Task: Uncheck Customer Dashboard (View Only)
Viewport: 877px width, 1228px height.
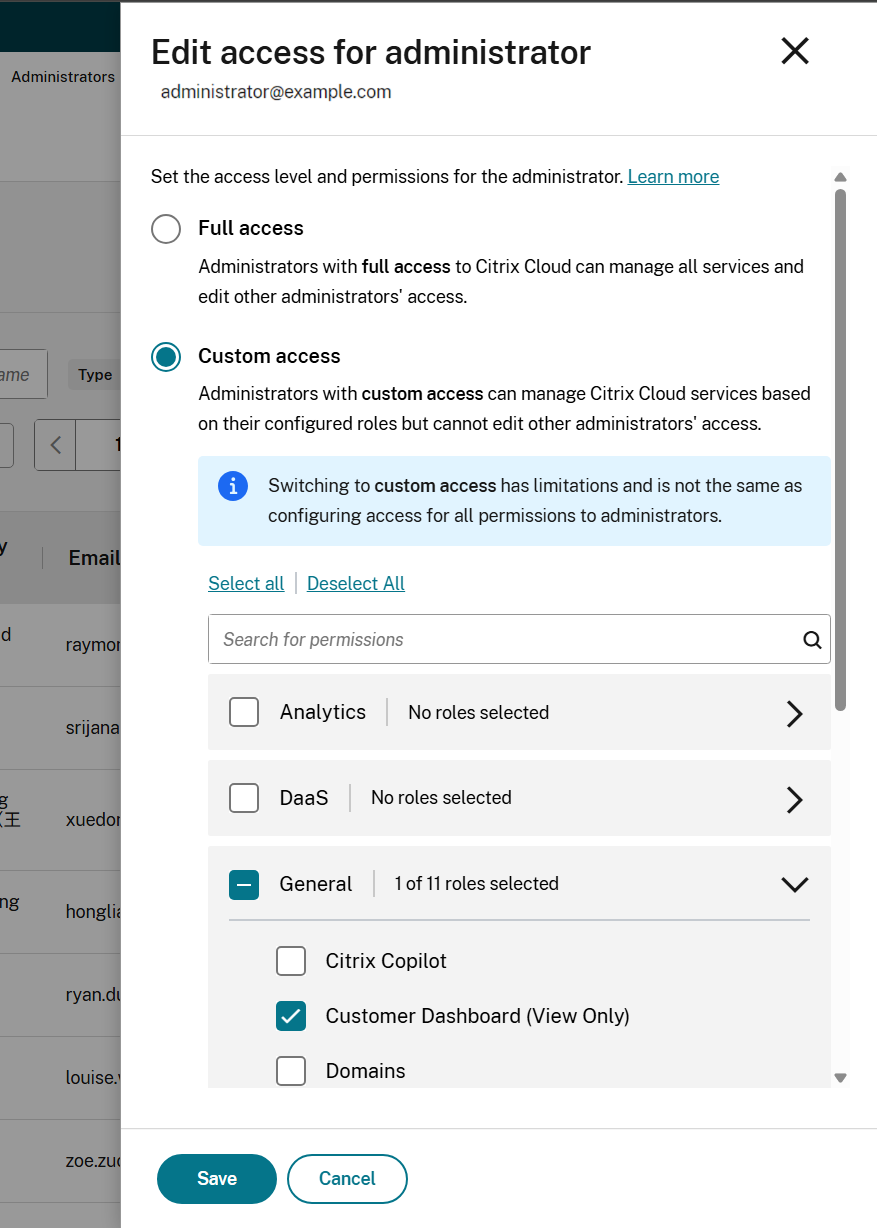Action: click(291, 1016)
